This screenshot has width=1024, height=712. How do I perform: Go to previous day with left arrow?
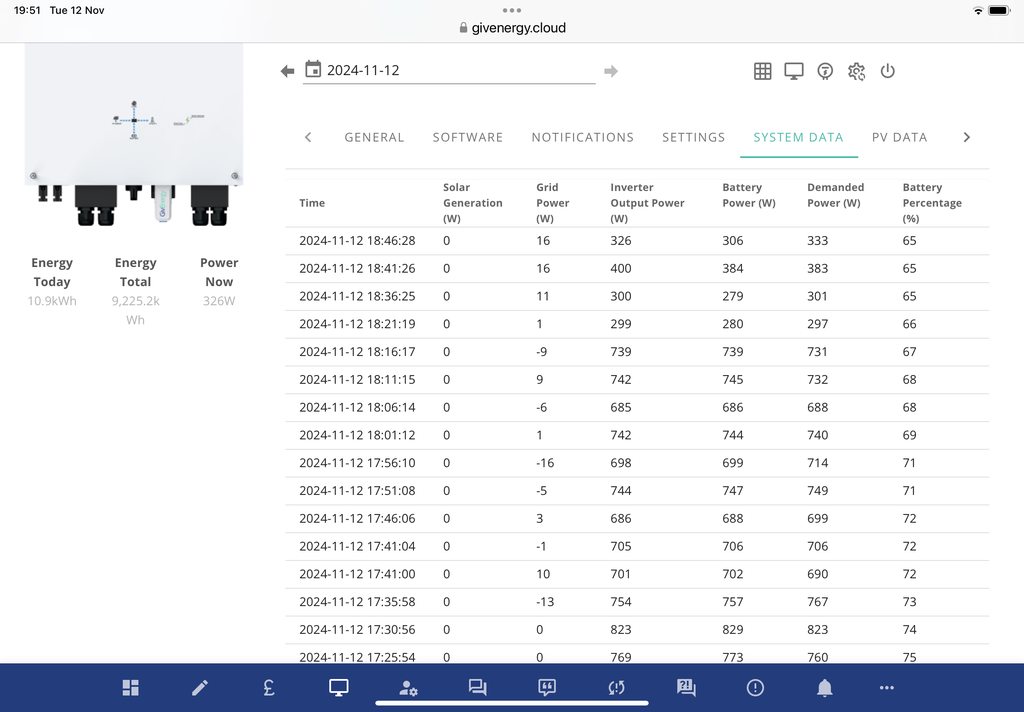pyautogui.click(x=288, y=71)
